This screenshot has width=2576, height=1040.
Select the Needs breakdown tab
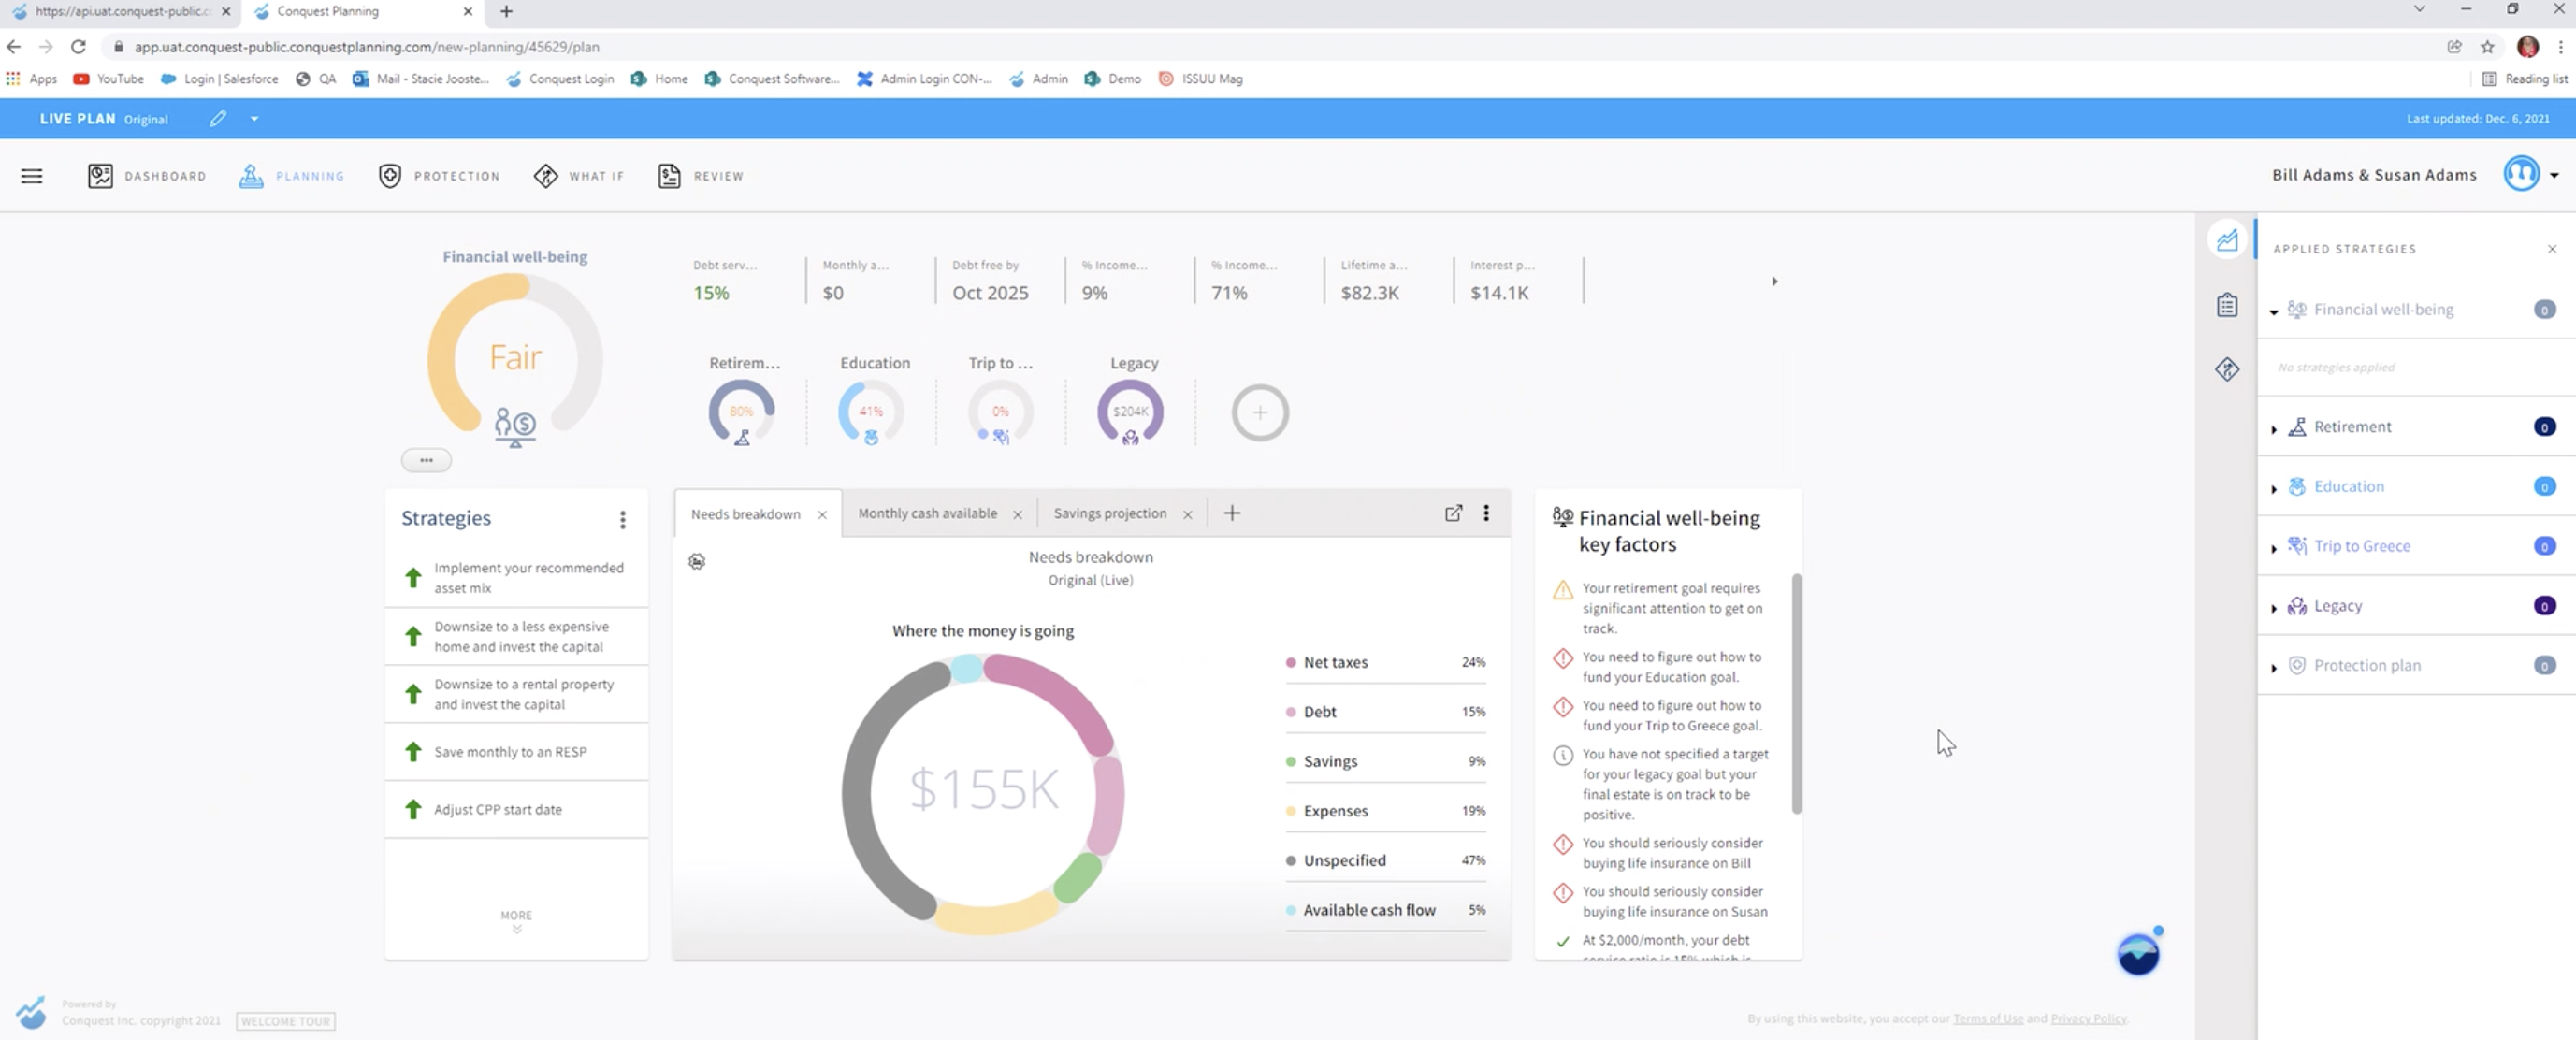coord(745,514)
